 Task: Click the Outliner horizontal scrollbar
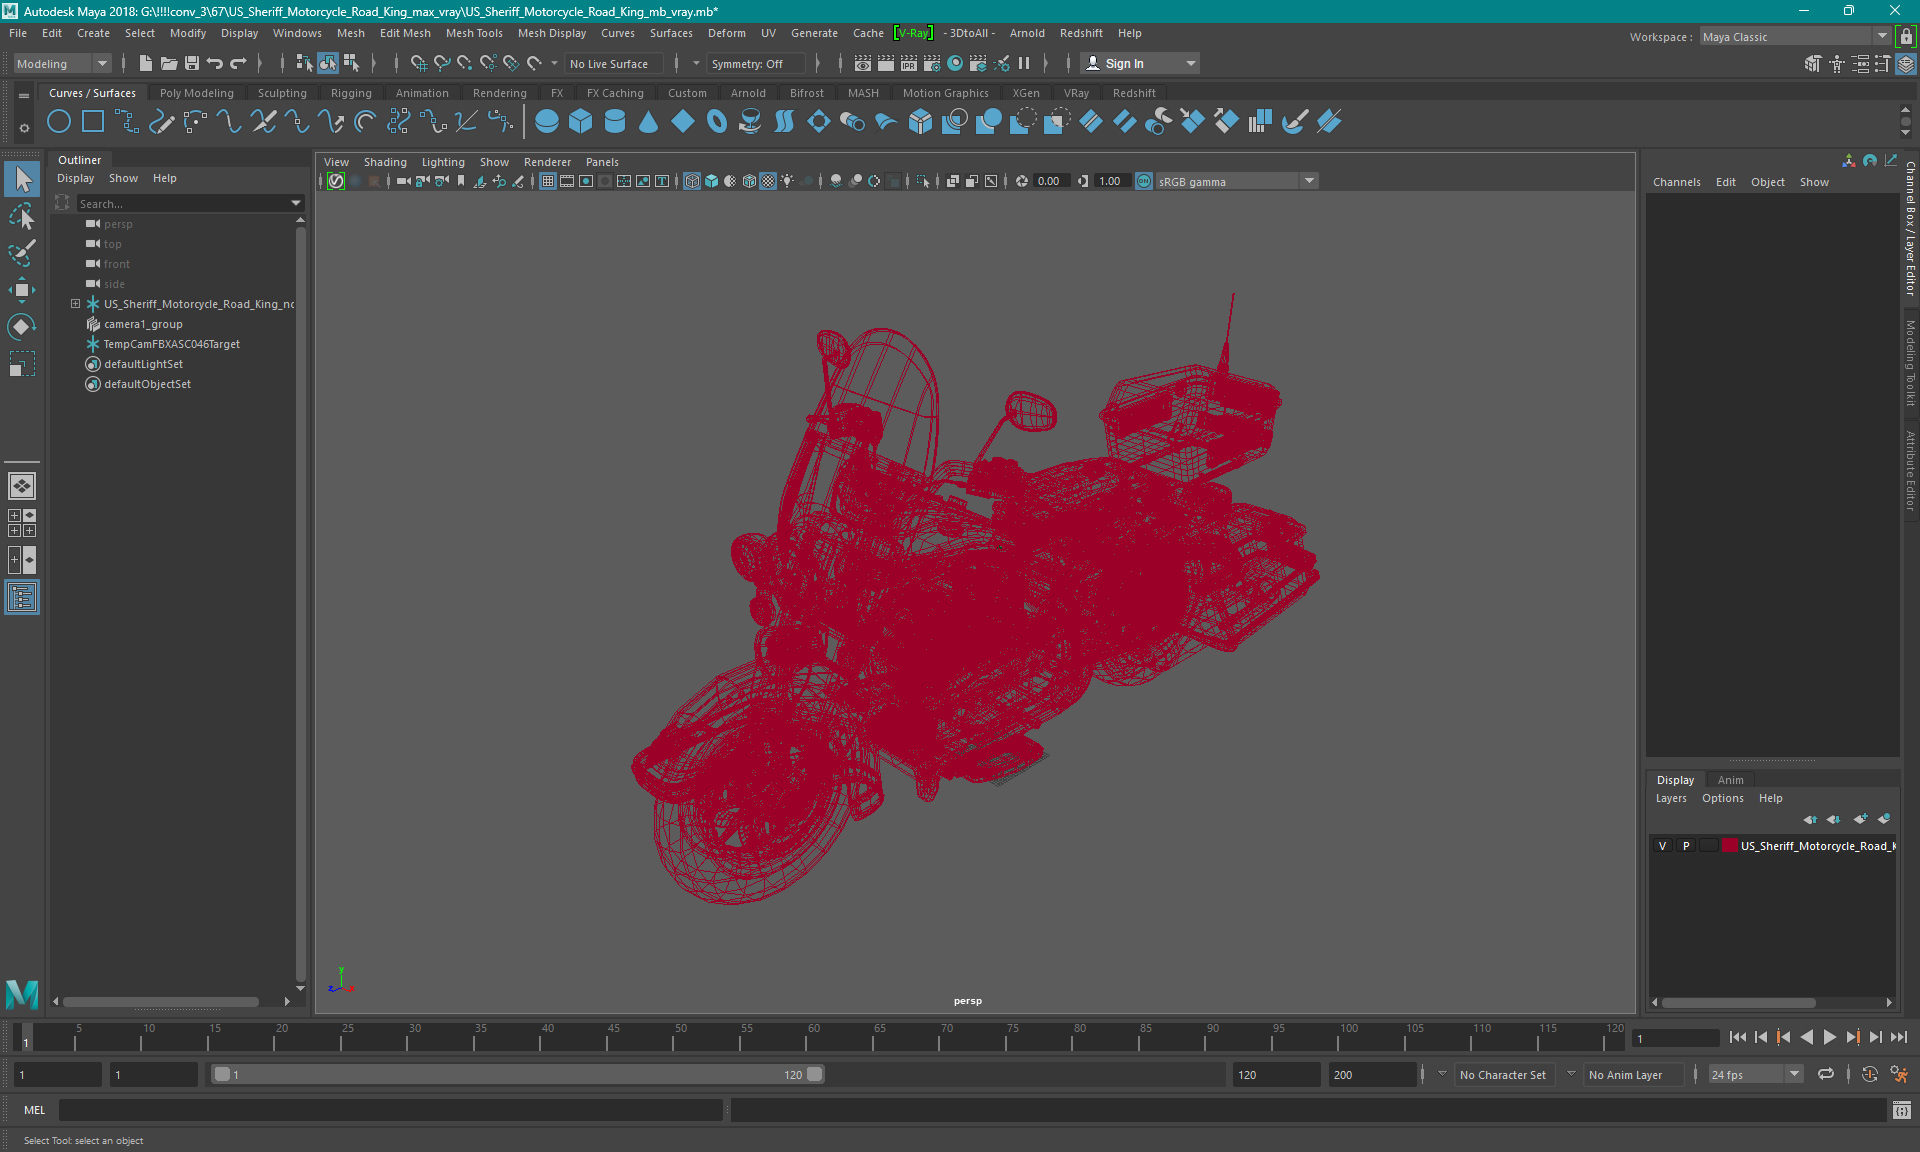160,1001
